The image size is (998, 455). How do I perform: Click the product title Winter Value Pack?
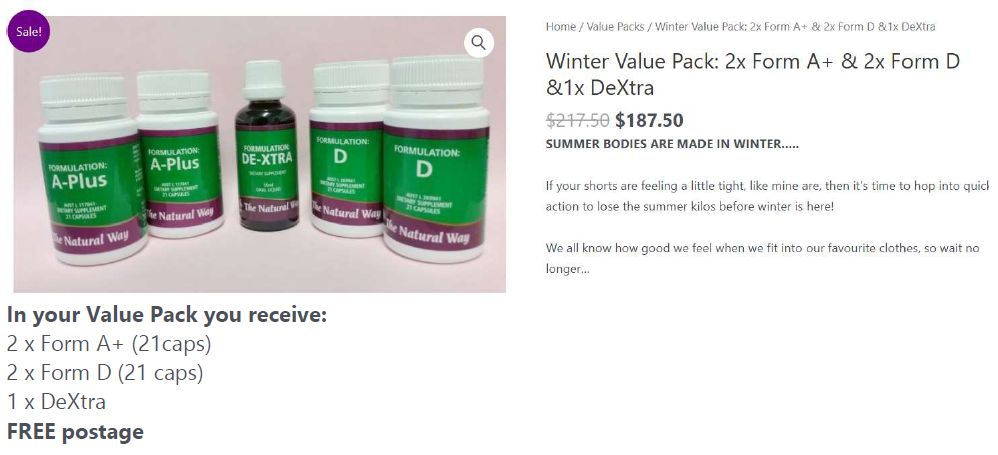click(753, 74)
